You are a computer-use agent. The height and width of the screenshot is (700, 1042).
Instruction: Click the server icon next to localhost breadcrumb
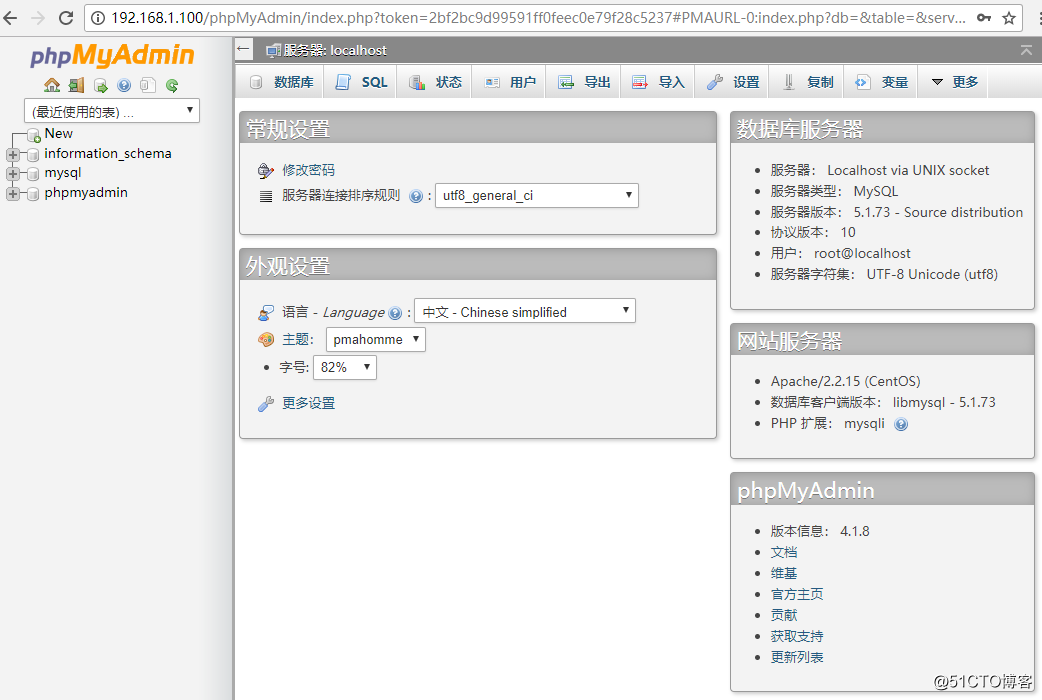(x=272, y=51)
